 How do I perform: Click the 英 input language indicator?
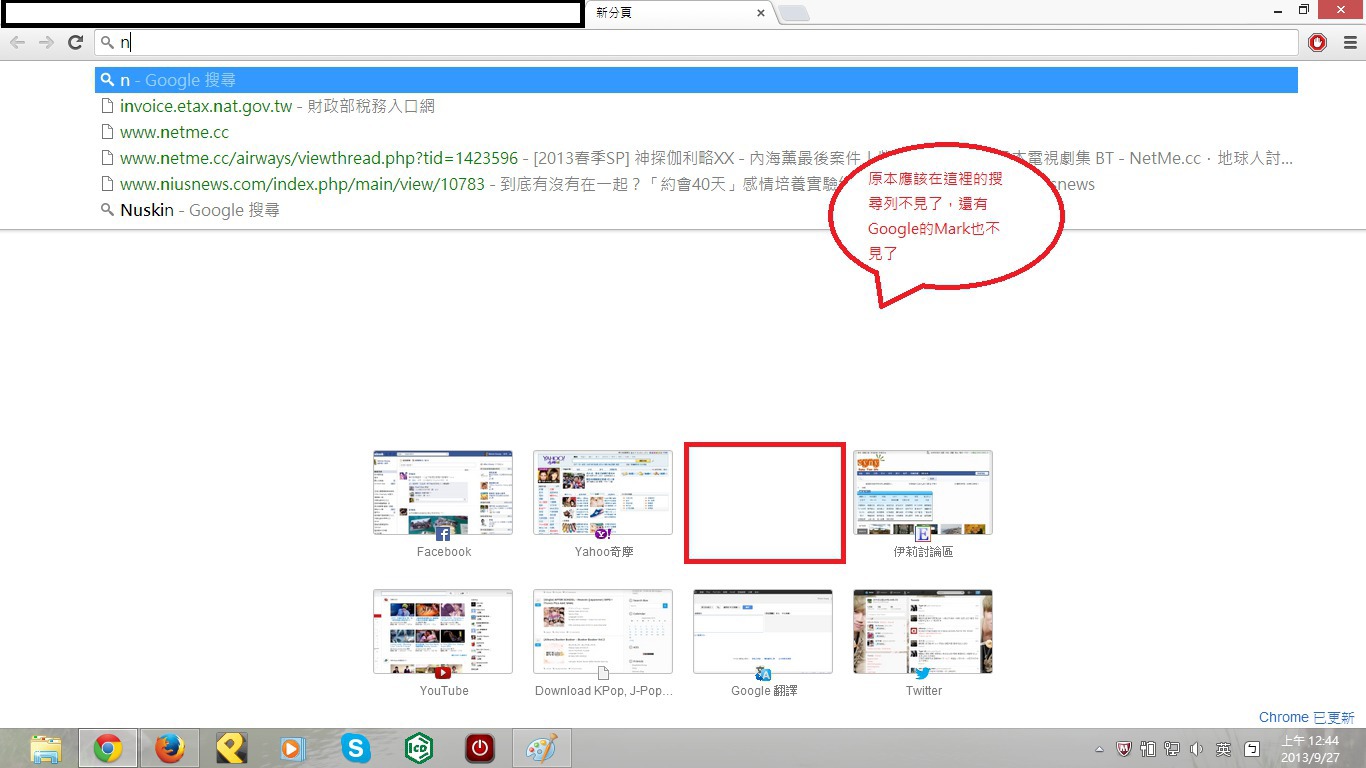pyautogui.click(x=1223, y=748)
